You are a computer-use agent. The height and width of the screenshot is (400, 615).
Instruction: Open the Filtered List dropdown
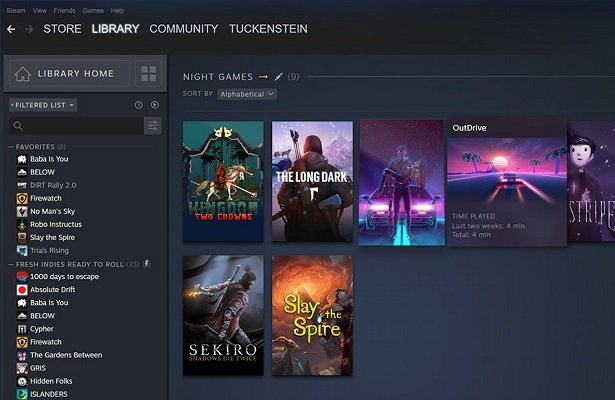(x=43, y=105)
